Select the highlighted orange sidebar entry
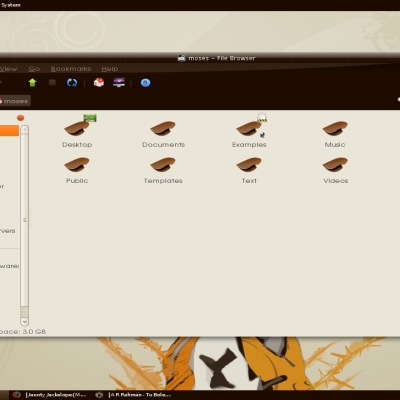This screenshot has width=400, height=400. (9, 131)
